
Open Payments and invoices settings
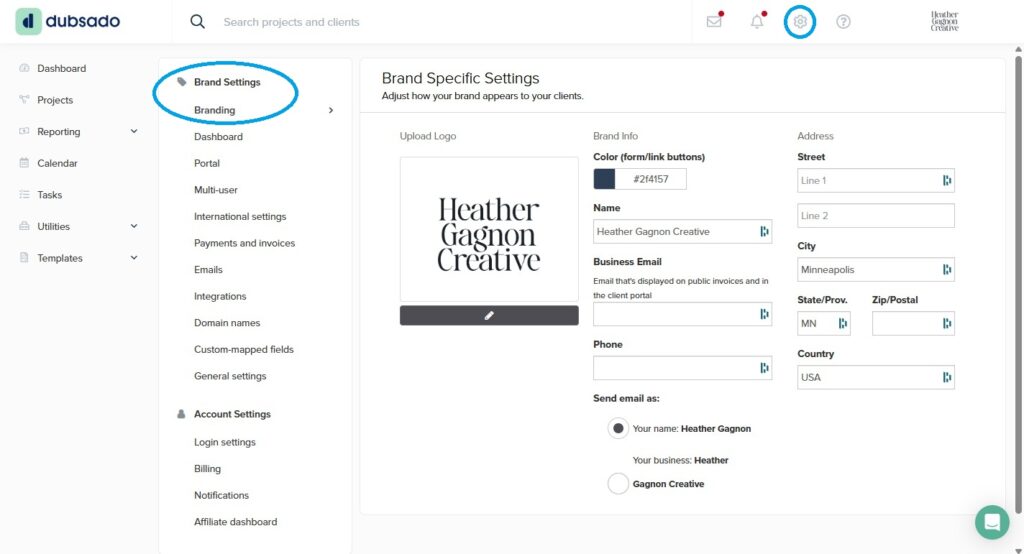tap(244, 243)
